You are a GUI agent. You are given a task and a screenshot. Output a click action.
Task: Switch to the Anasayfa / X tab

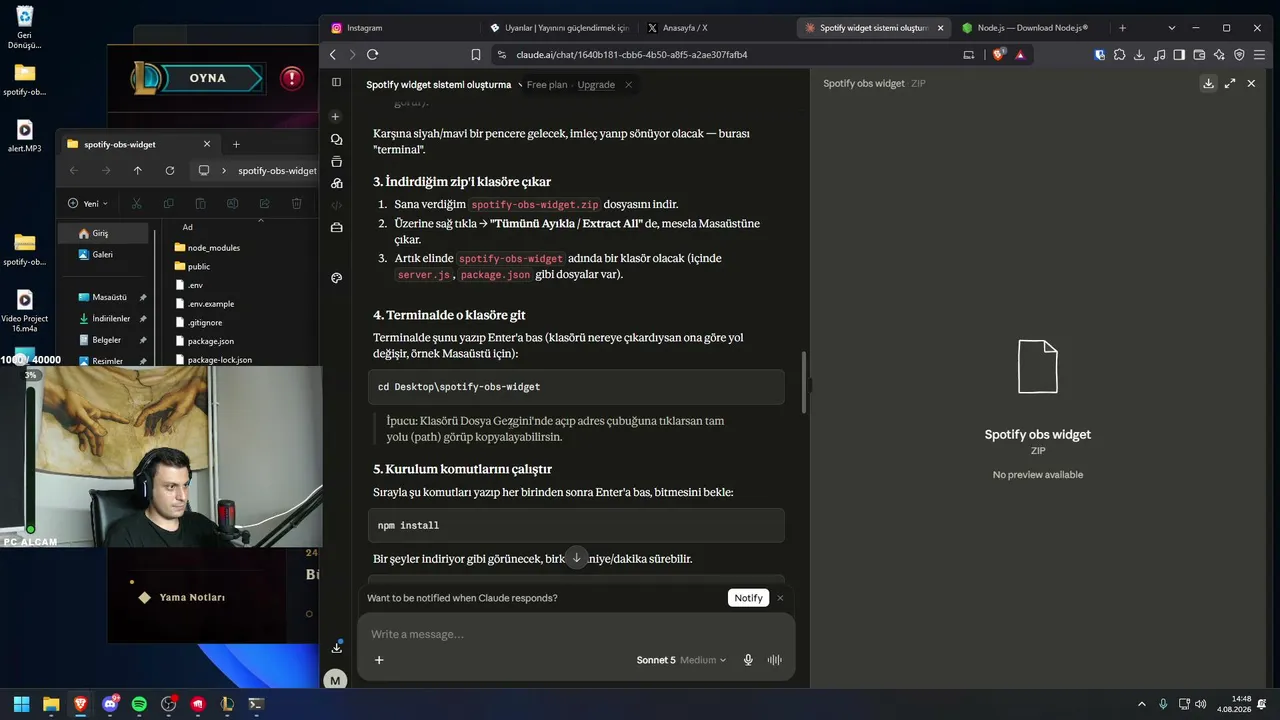pos(717,28)
